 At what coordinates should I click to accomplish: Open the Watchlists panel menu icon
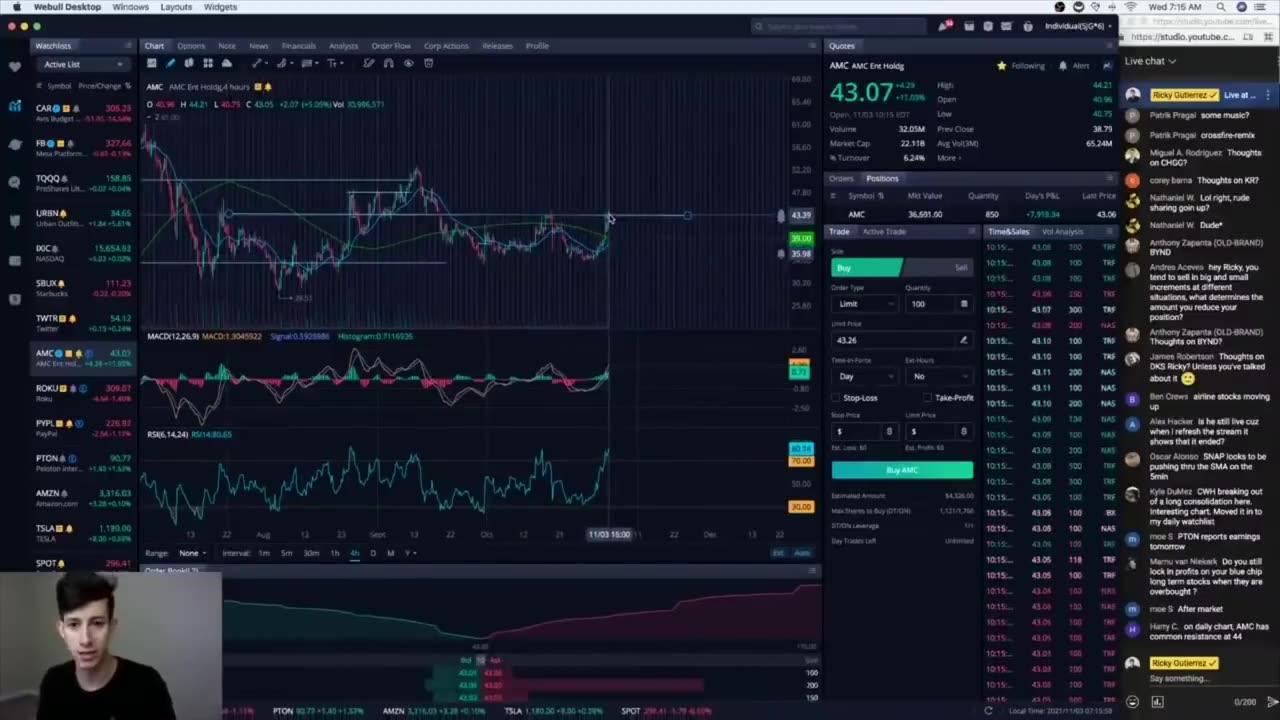tap(128, 46)
